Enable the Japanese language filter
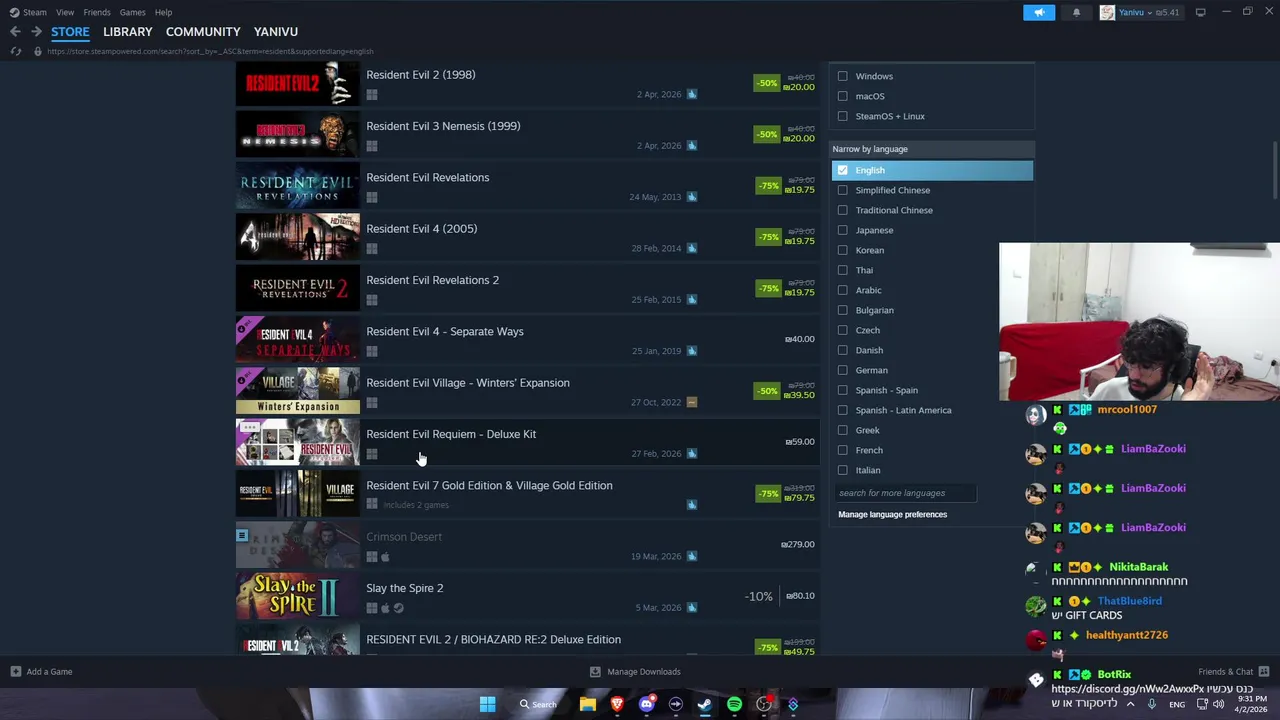 pos(842,230)
